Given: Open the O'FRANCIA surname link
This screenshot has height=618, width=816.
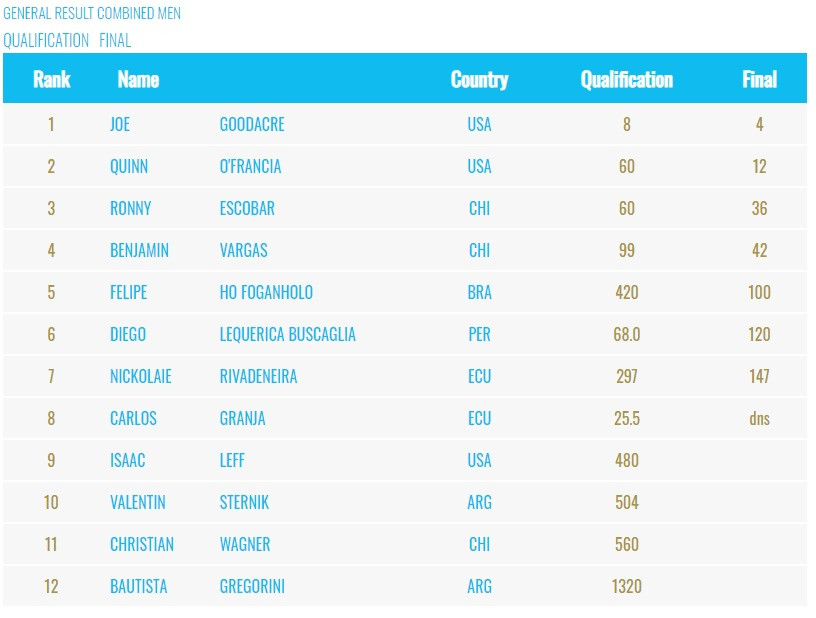Looking at the screenshot, I should pyautogui.click(x=250, y=166).
